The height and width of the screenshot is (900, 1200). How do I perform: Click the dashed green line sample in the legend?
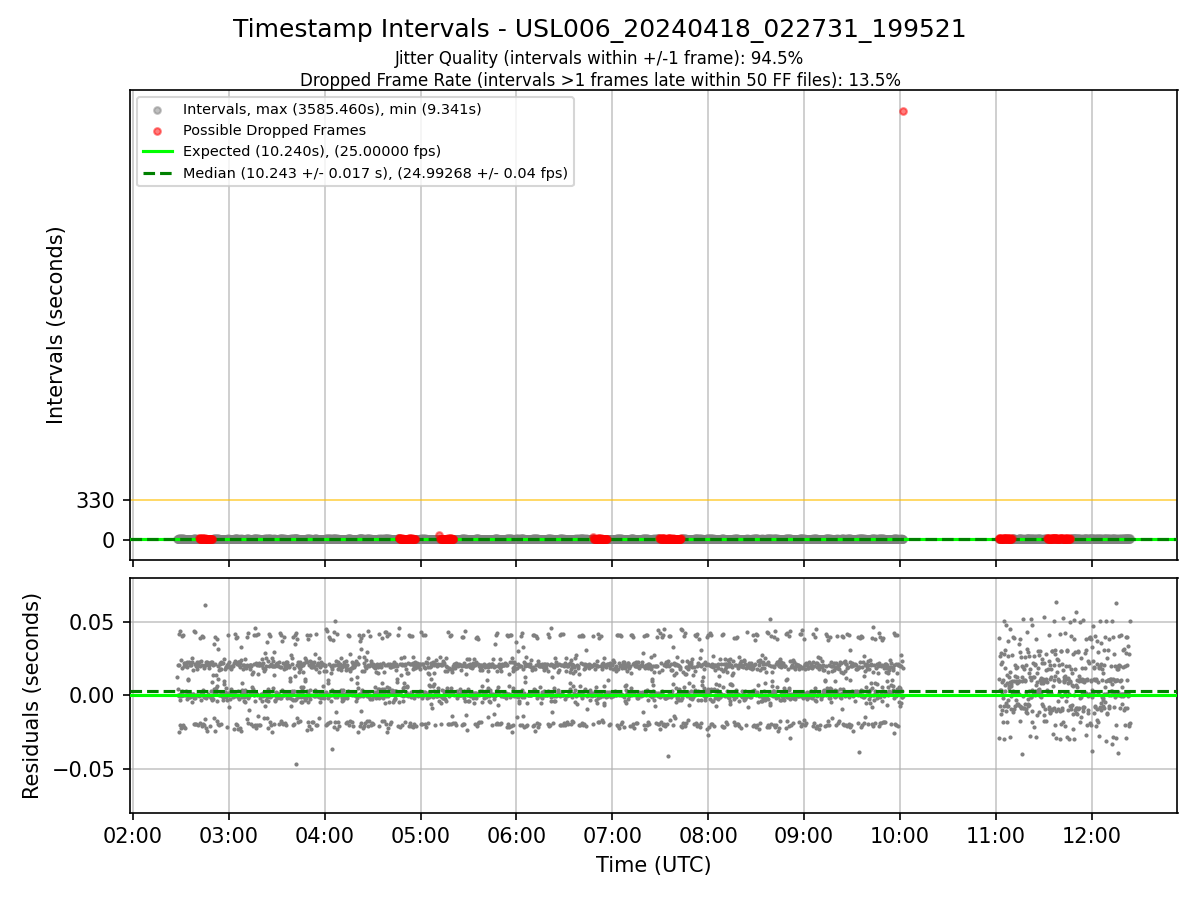click(x=158, y=173)
